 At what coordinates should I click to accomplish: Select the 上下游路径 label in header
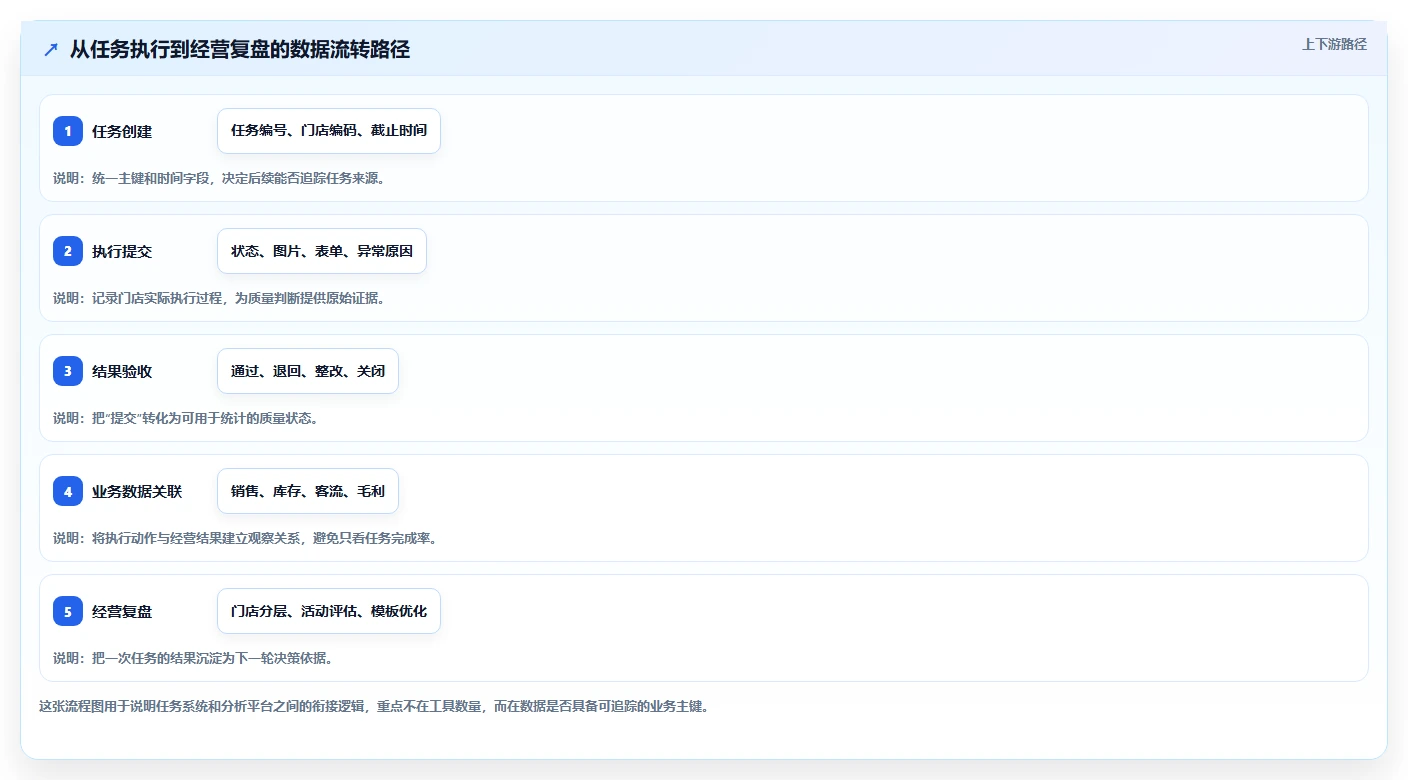(x=1334, y=44)
